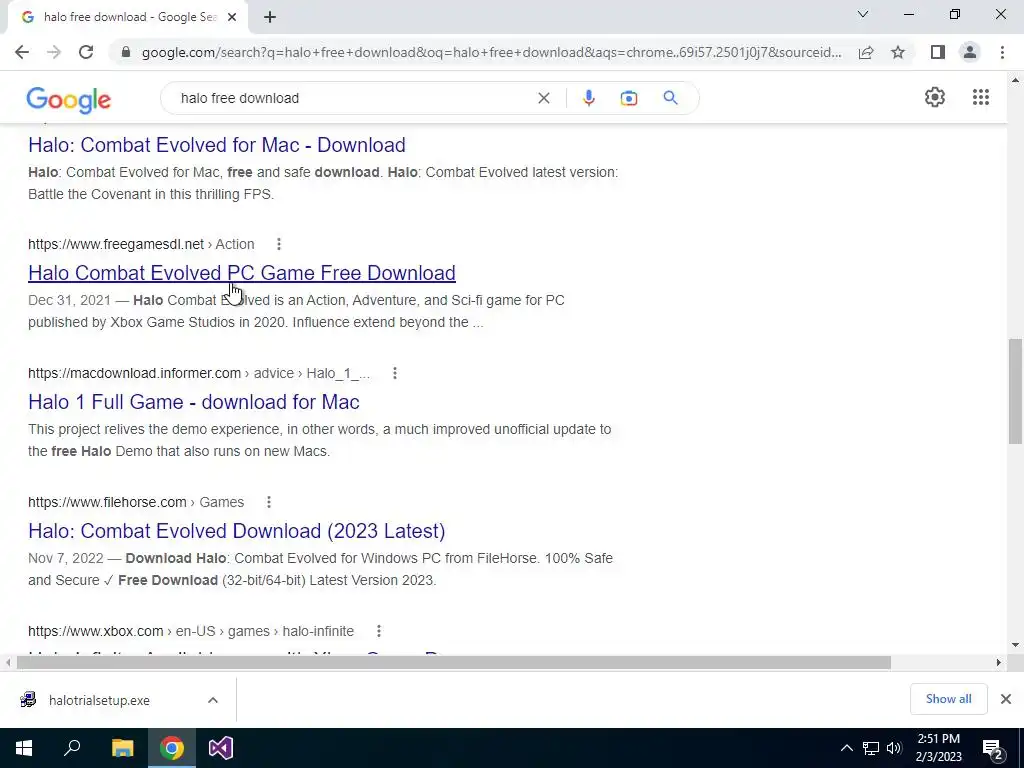Open volume control in system tray

click(894, 748)
